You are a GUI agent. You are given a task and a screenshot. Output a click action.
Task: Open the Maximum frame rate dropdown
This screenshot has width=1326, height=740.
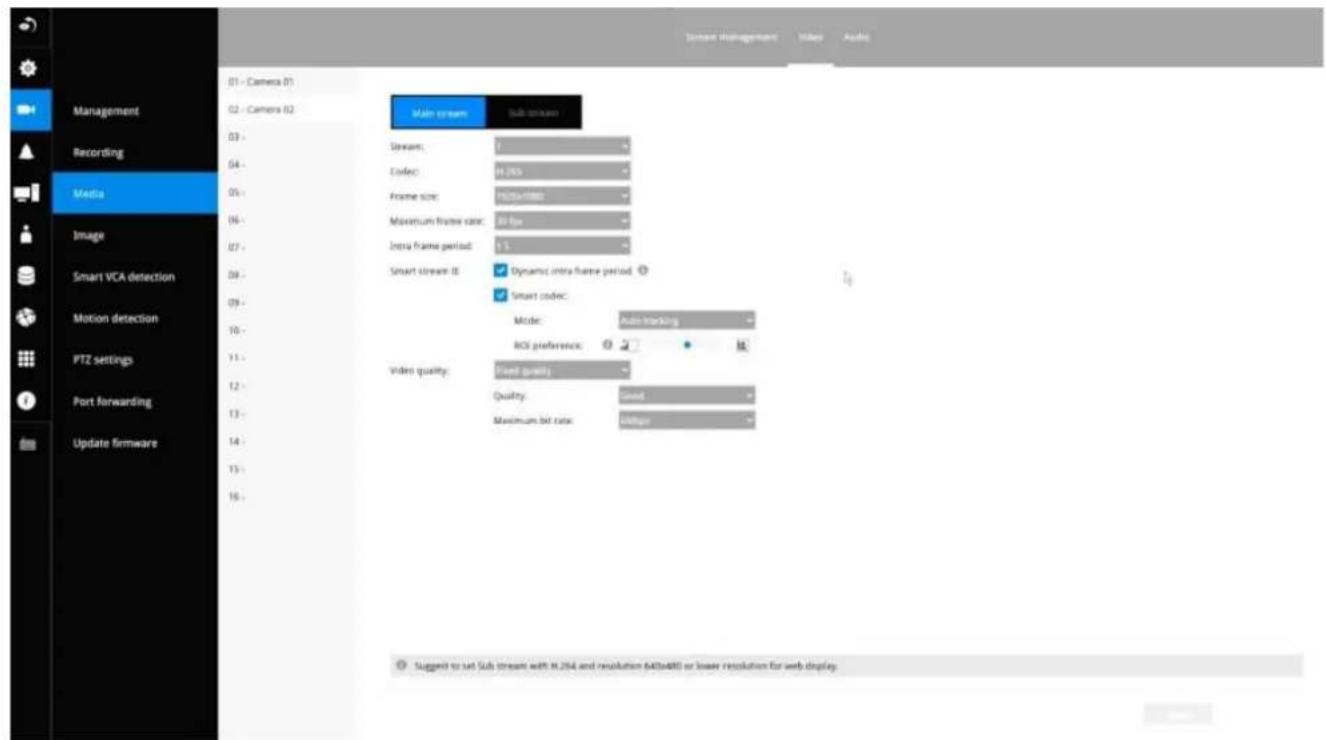[563, 221]
